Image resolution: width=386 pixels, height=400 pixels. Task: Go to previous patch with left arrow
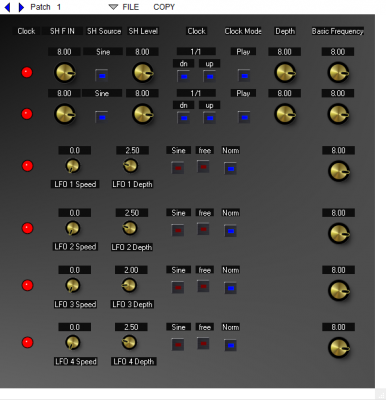pos(7,7)
